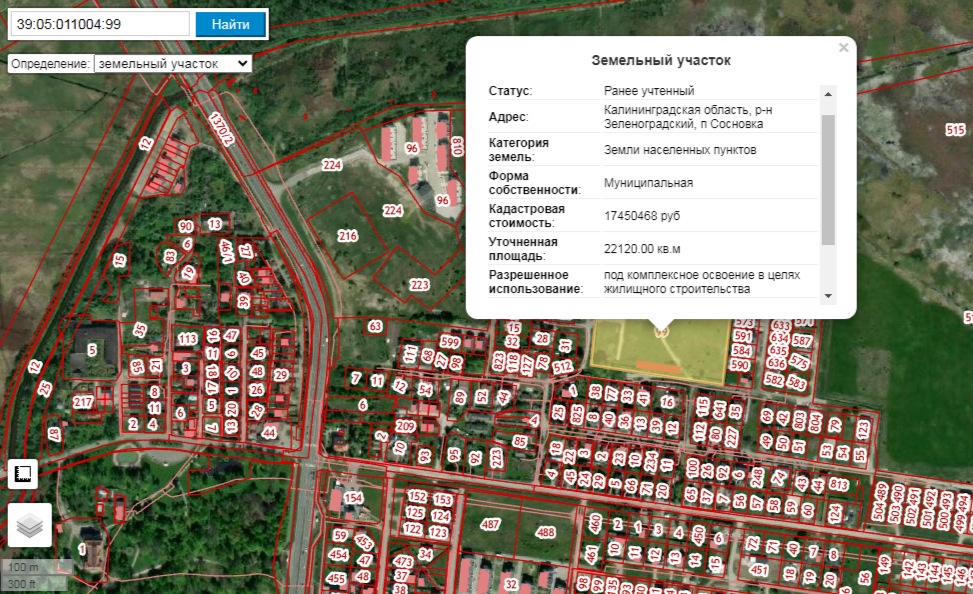Open the Определение type dropdown
This screenshot has height=594, width=973.
point(173,63)
